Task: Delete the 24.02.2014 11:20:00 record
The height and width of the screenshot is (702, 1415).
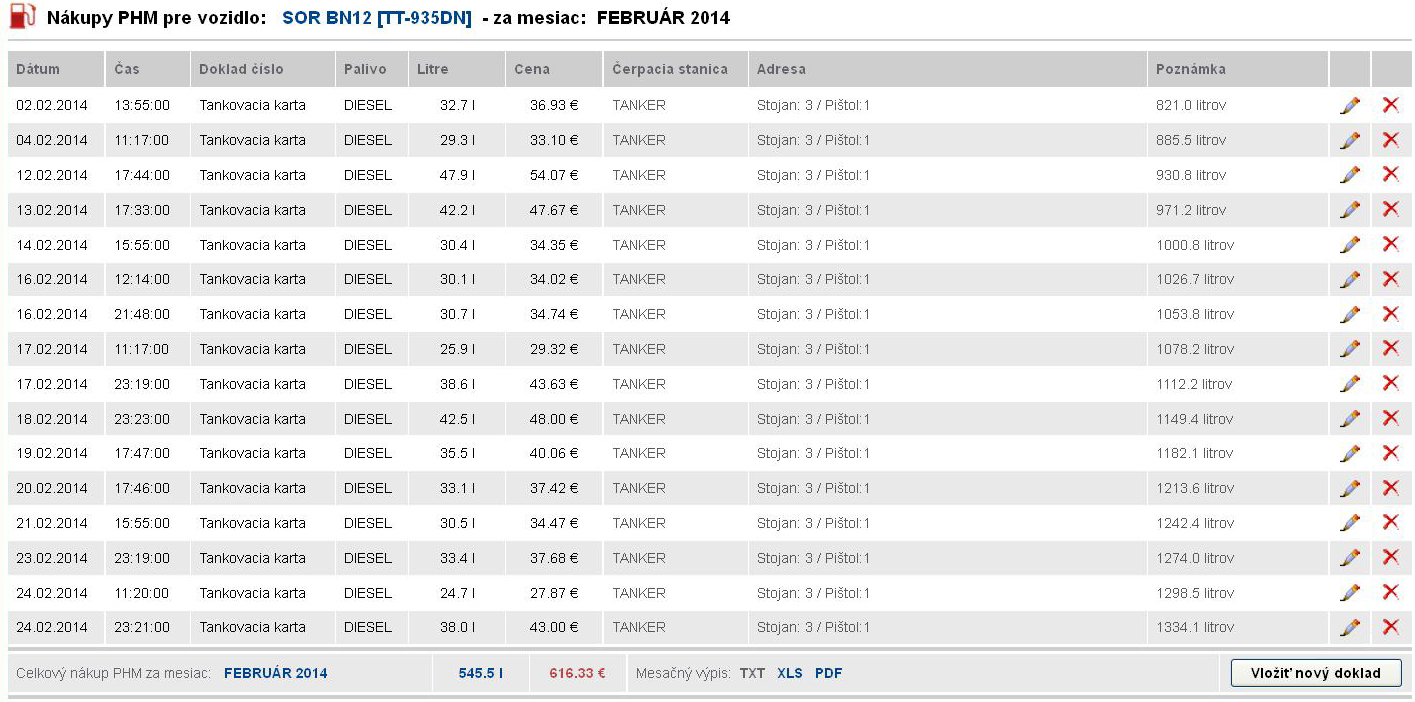Action: (x=1390, y=592)
